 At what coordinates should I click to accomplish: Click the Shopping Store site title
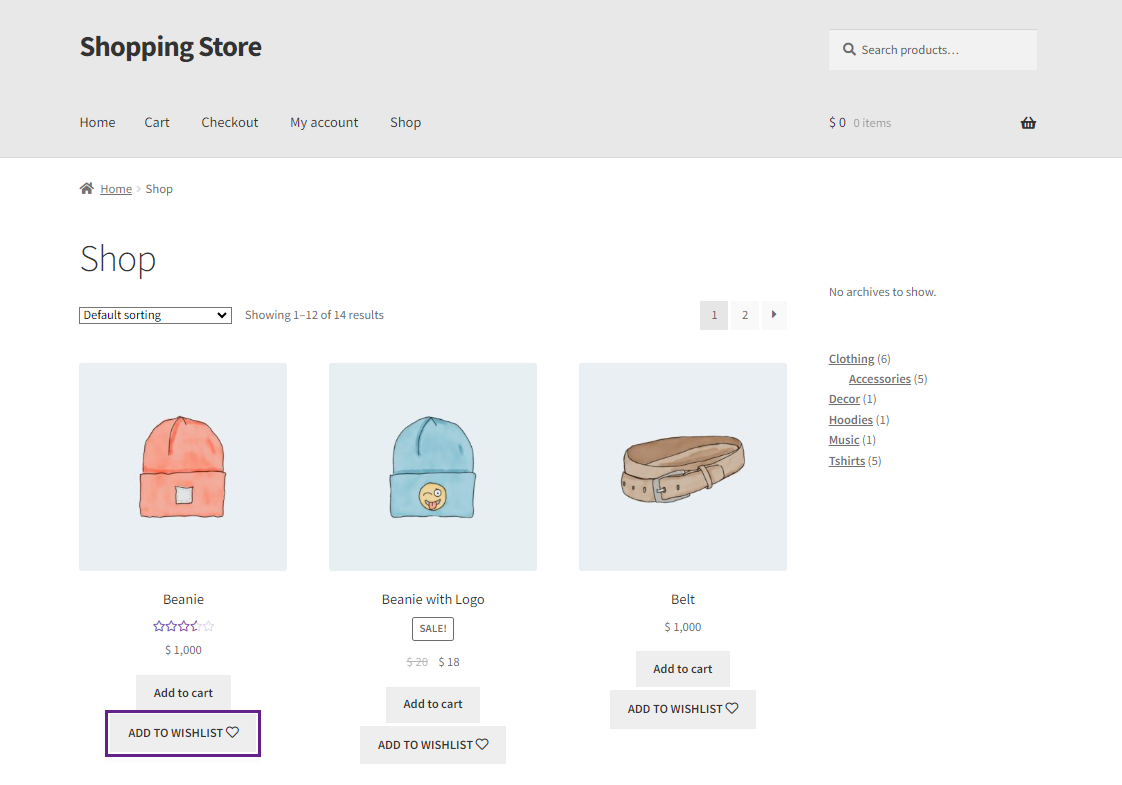click(x=170, y=47)
